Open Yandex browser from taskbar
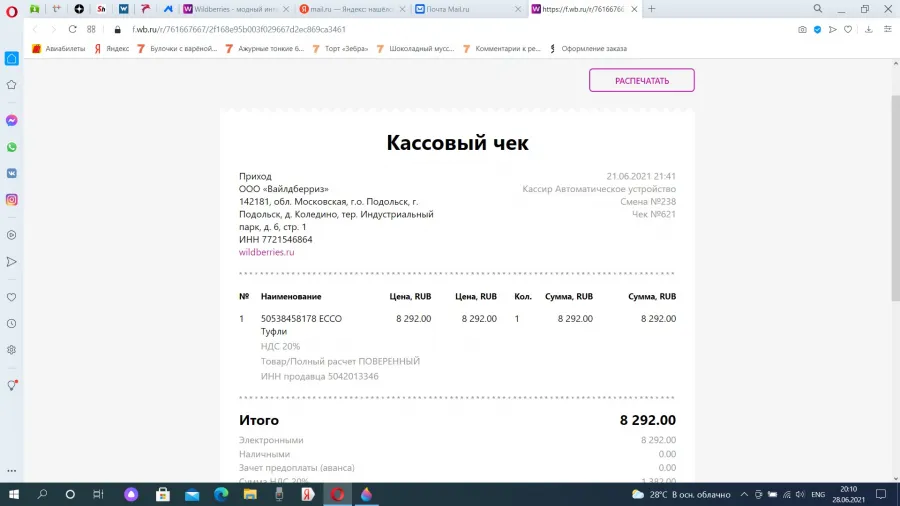This screenshot has width=900, height=506. click(308, 494)
